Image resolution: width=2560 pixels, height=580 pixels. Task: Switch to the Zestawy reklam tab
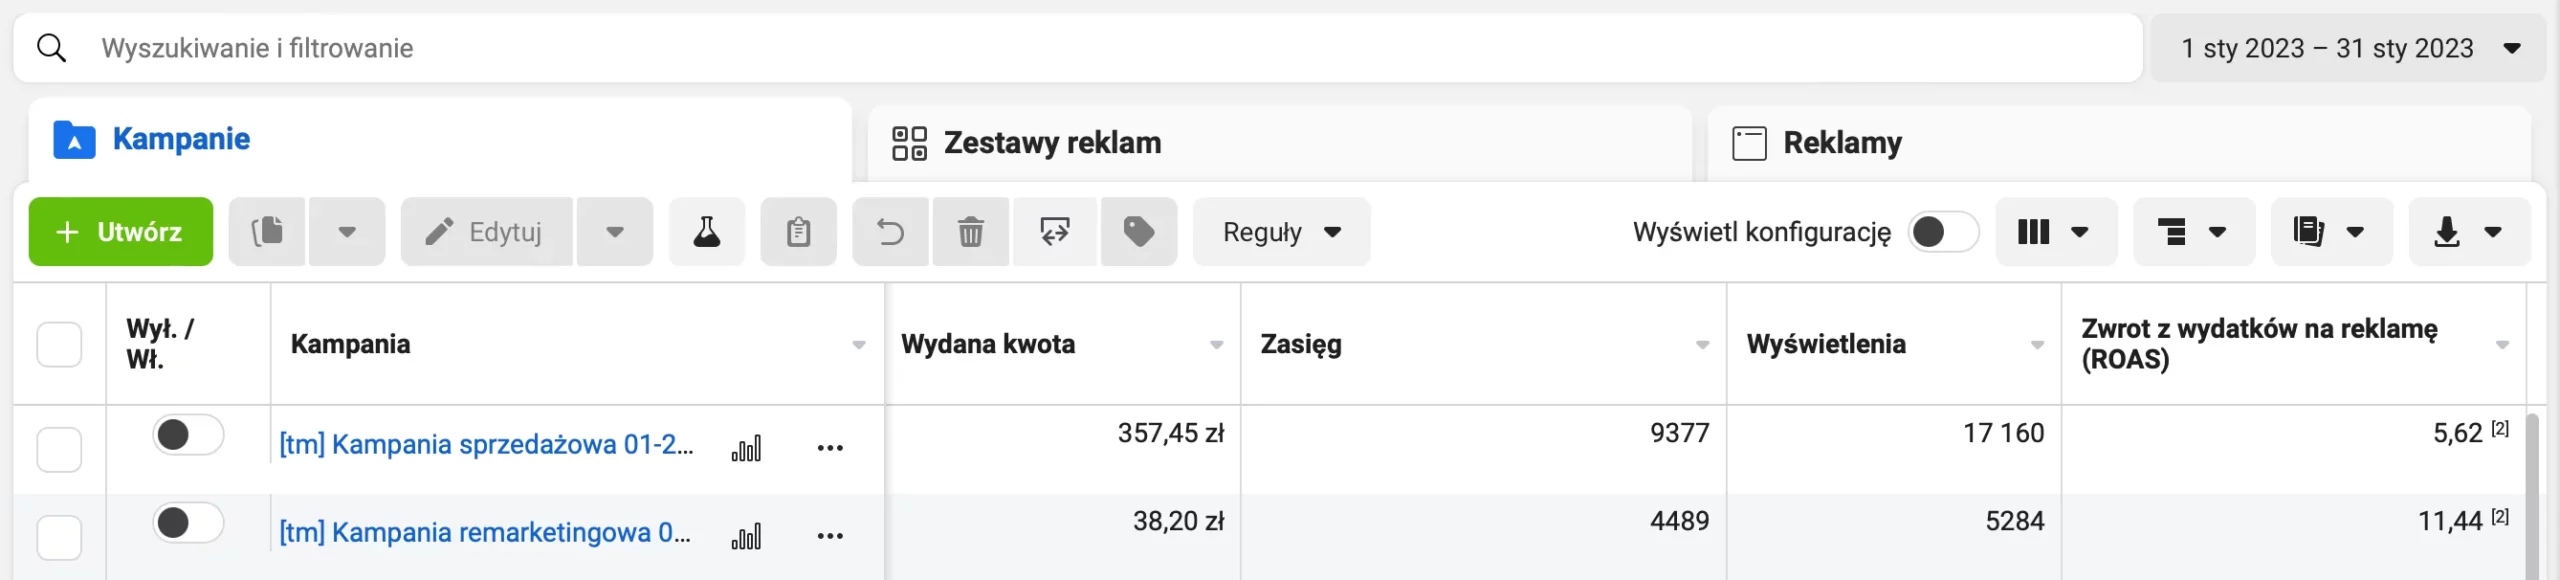pos(1050,142)
